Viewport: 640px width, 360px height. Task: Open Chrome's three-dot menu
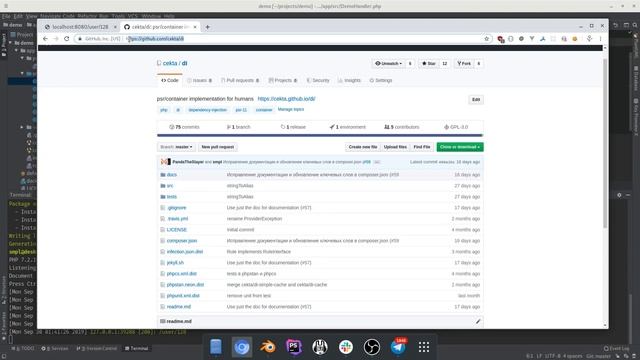coord(600,38)
